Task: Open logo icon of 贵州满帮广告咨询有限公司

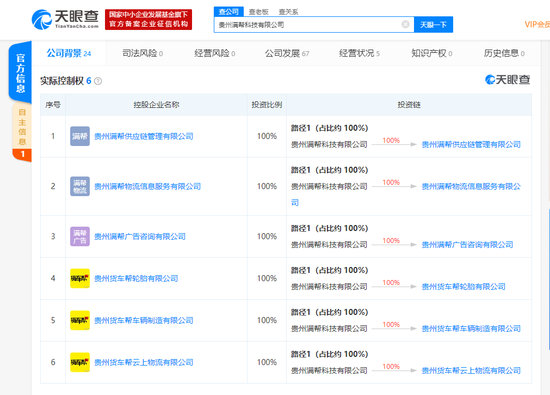Action: pyautogui.click(x=80, y=236)
